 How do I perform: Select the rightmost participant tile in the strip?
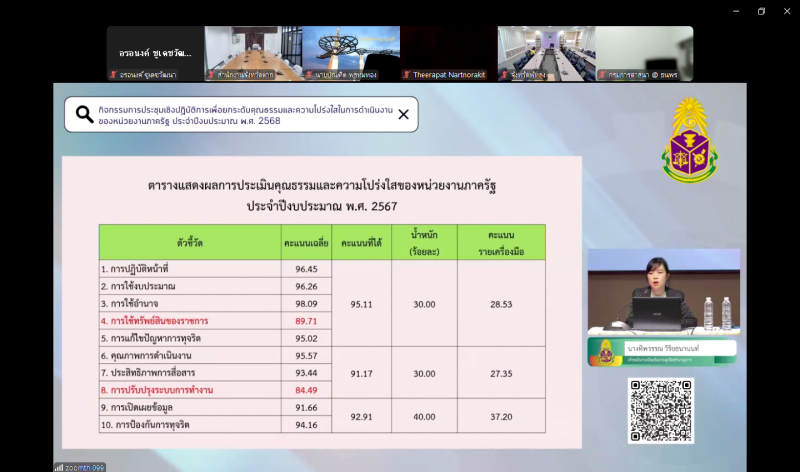coord(644,53)
